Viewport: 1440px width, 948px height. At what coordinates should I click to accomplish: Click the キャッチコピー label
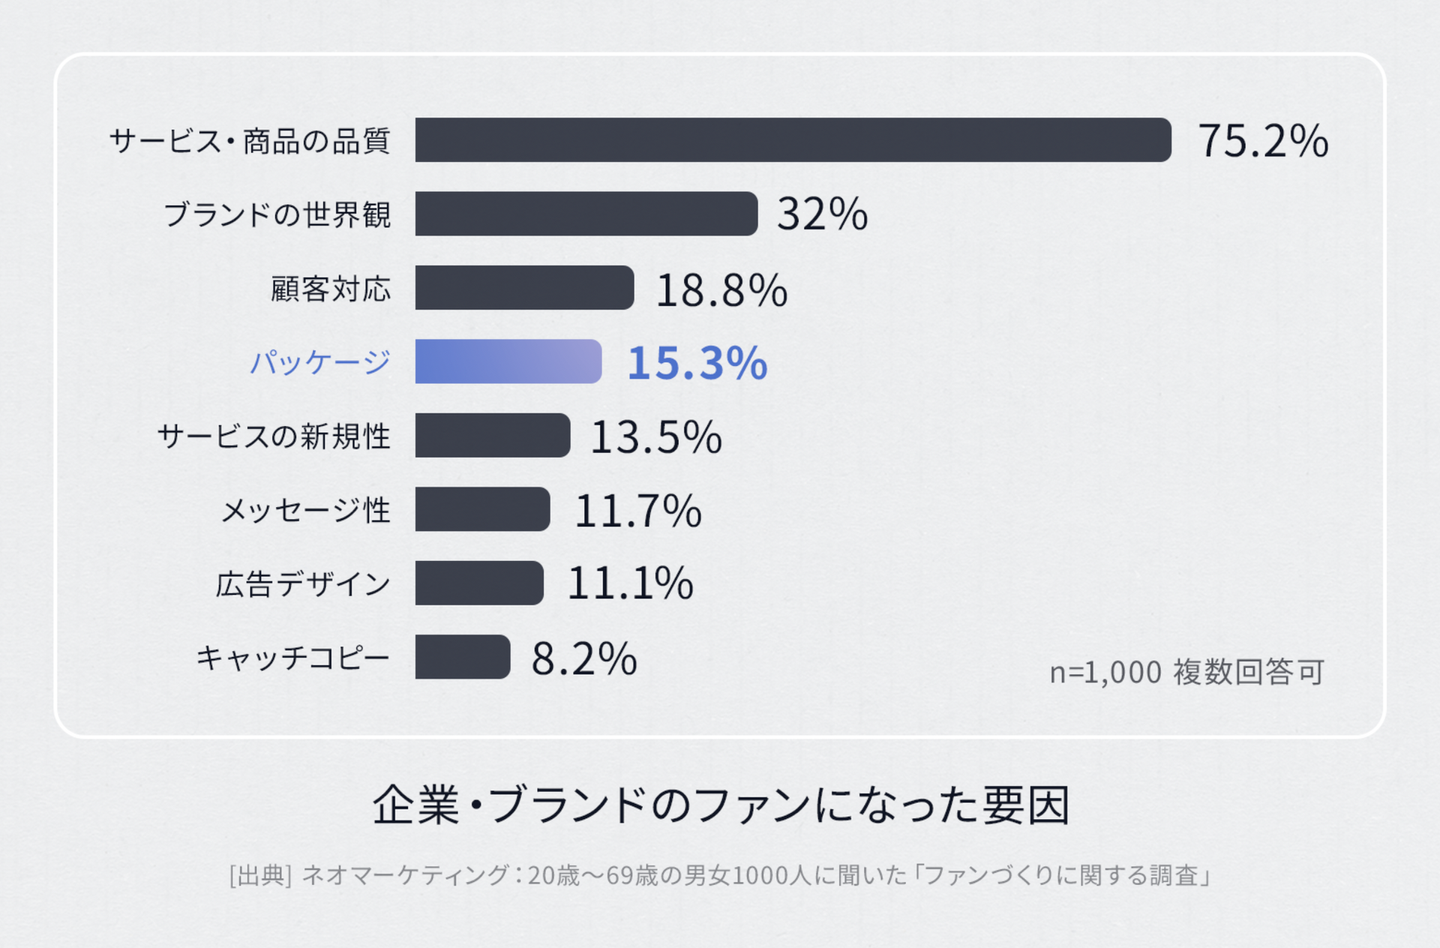(292, 657)
